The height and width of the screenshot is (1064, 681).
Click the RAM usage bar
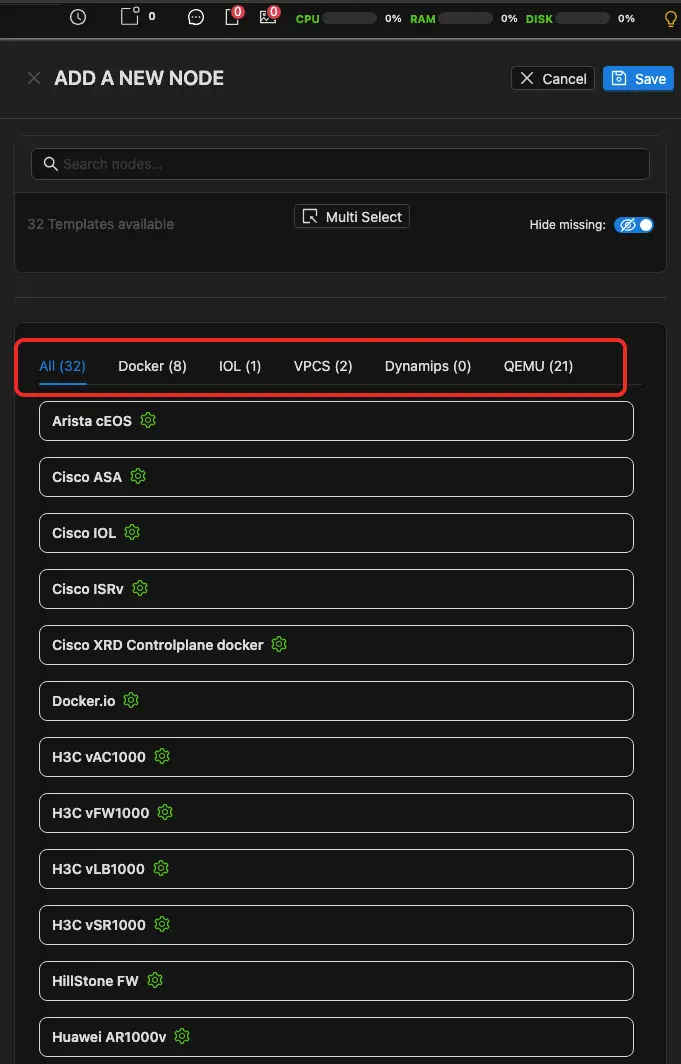point(465,18)
